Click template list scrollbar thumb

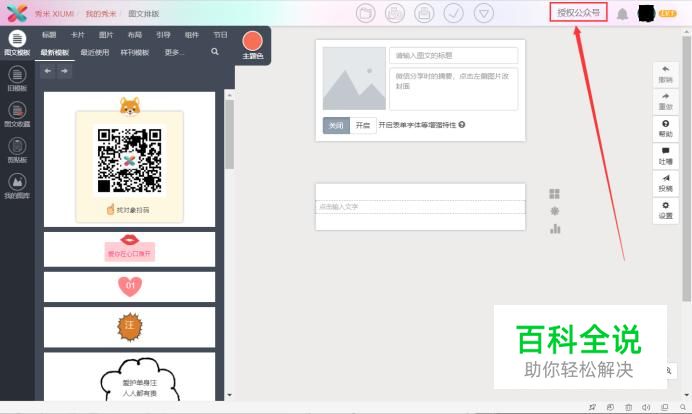pos(229,134)
